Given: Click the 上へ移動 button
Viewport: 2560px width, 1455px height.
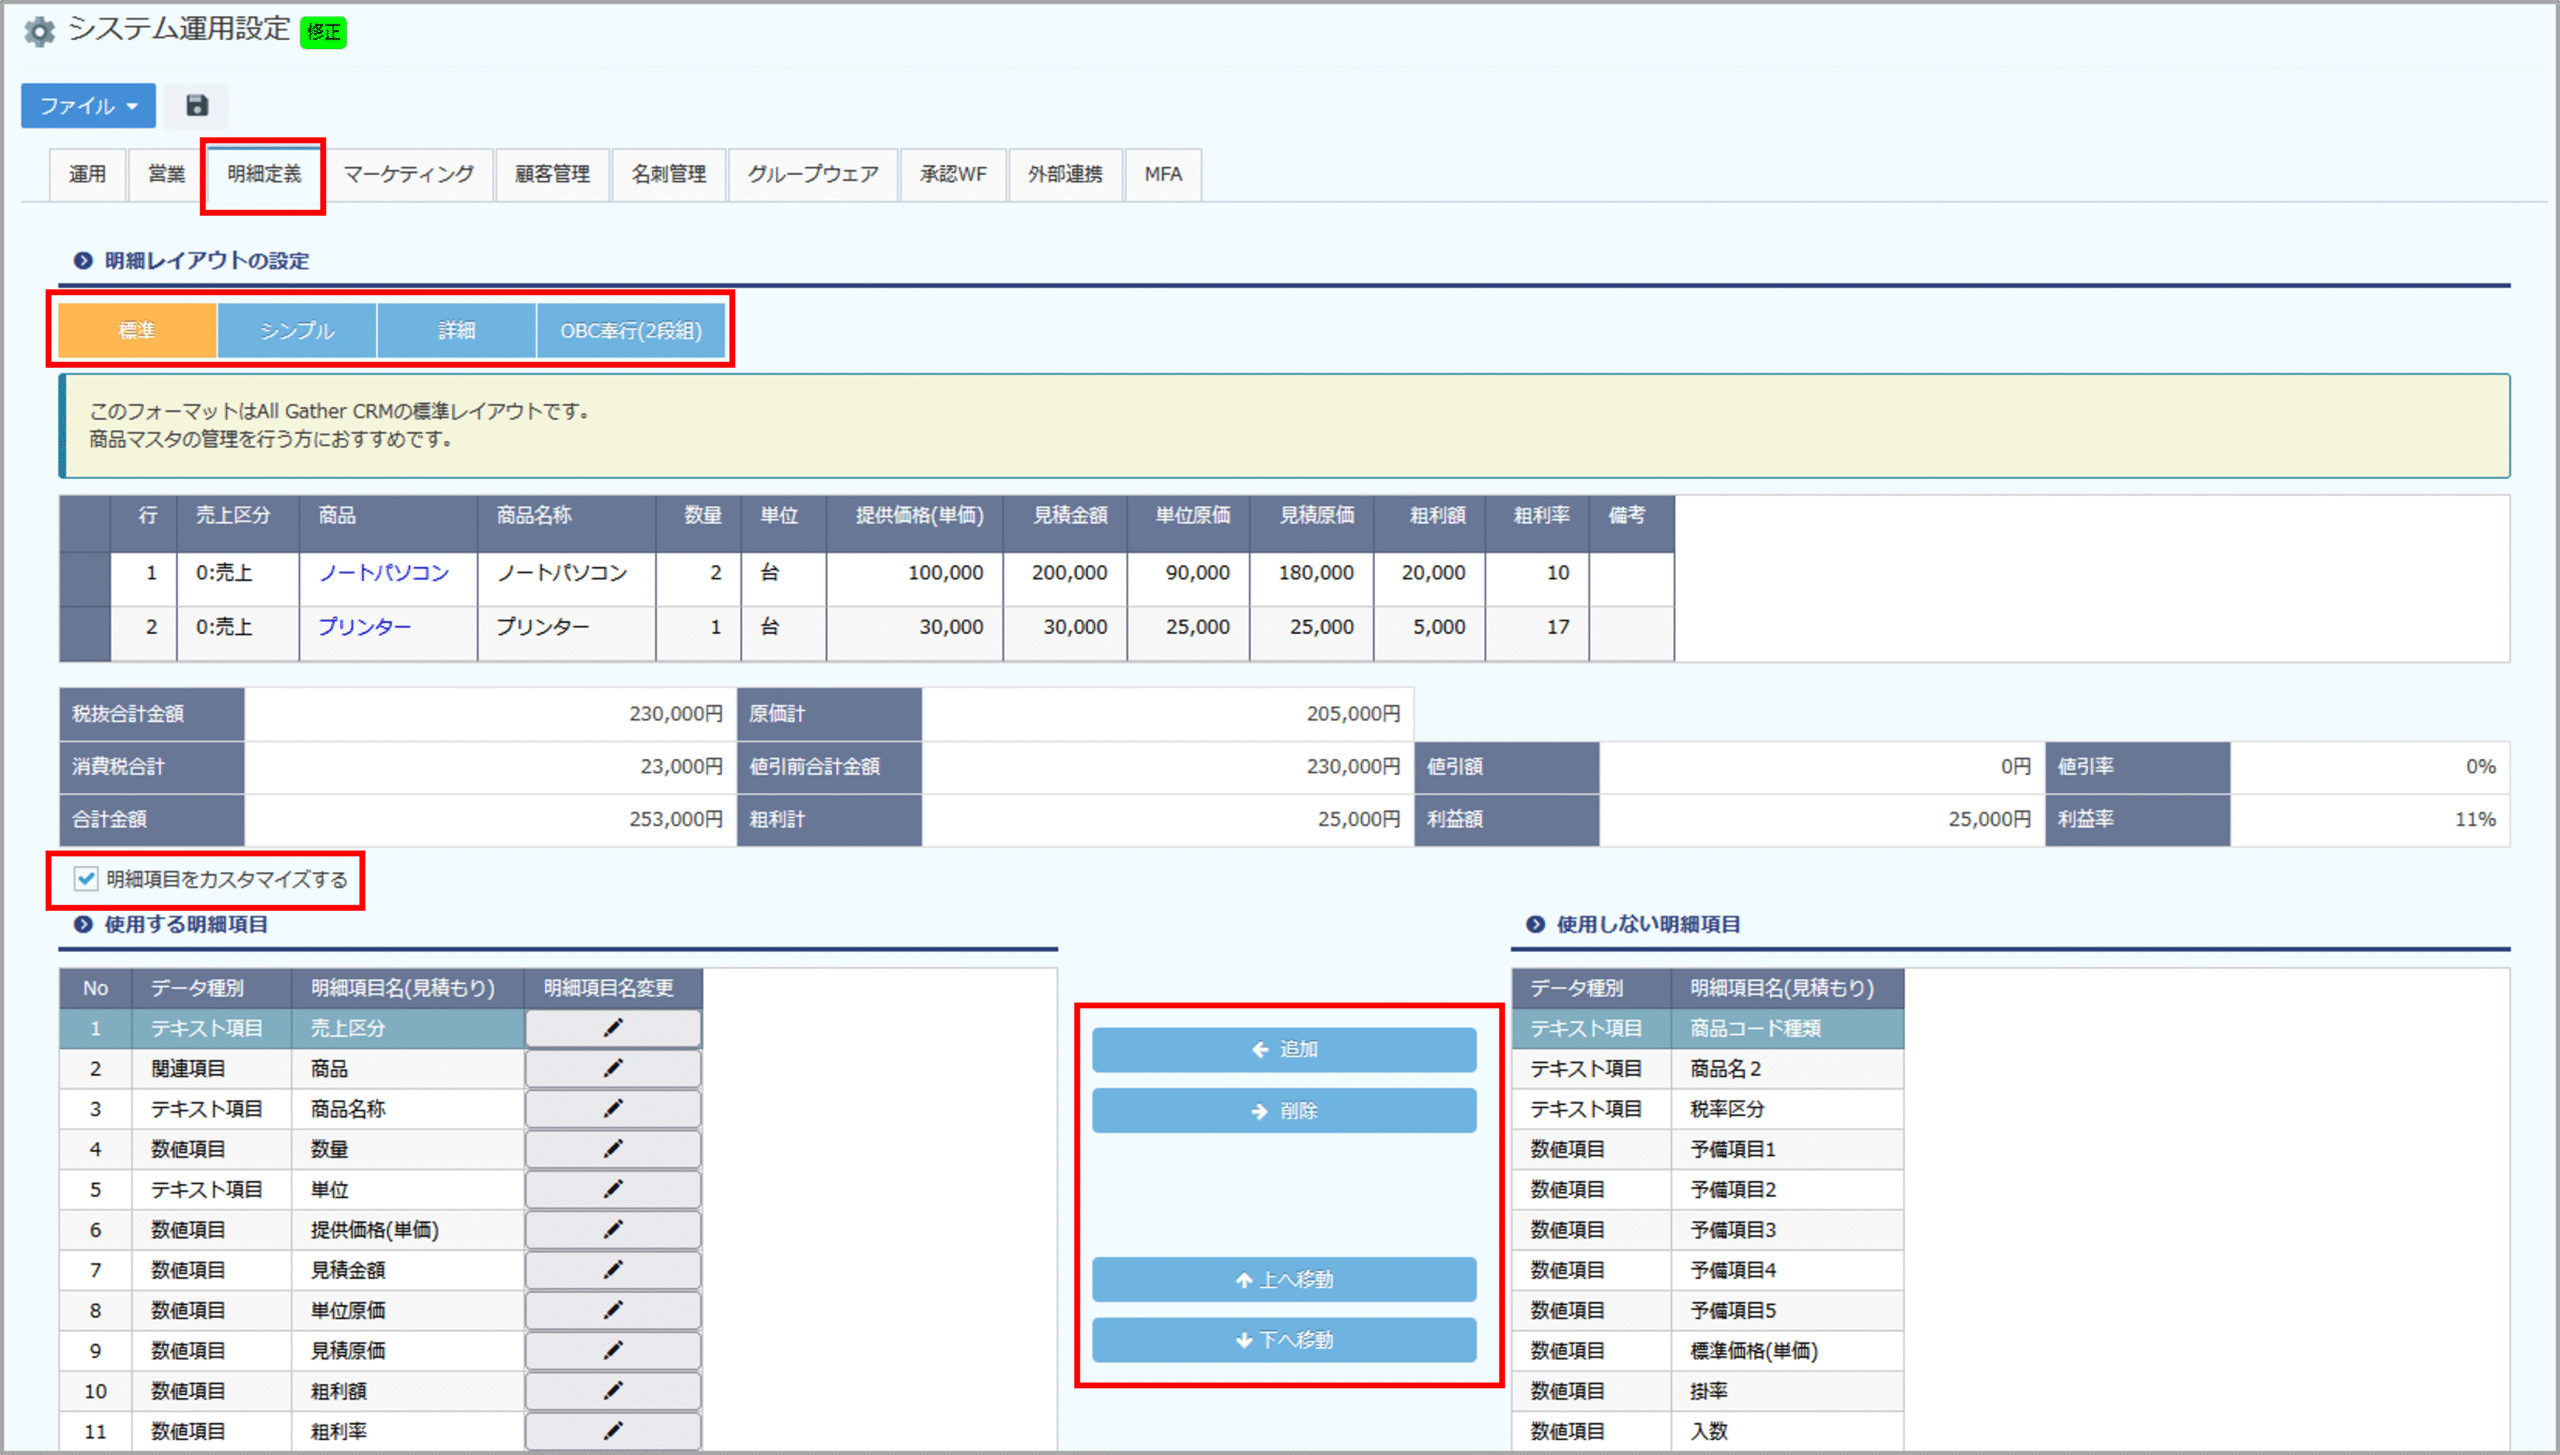Looking at the screenshot, I should point(1284,1280).
